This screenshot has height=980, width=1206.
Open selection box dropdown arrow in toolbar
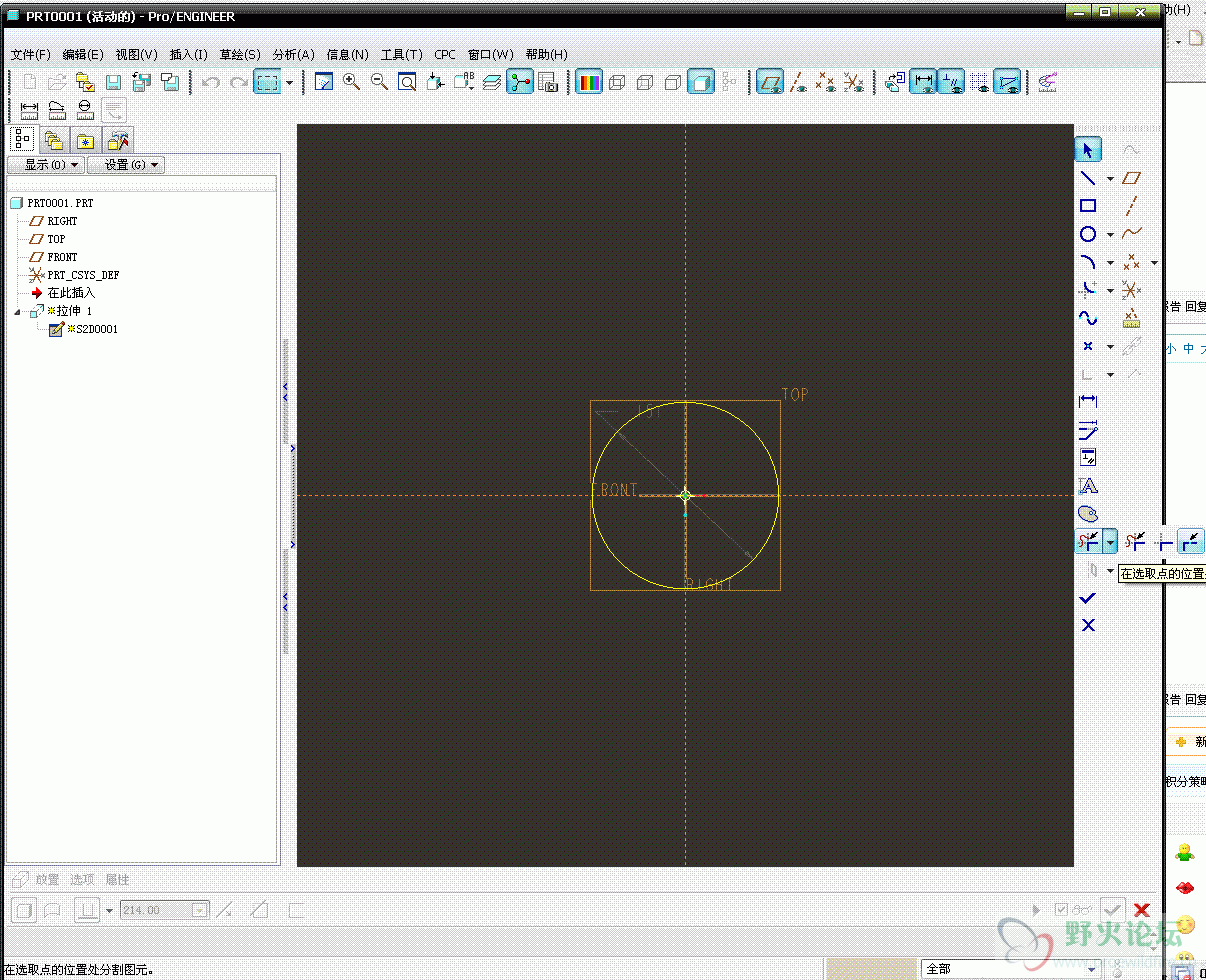tap(289, 83)
